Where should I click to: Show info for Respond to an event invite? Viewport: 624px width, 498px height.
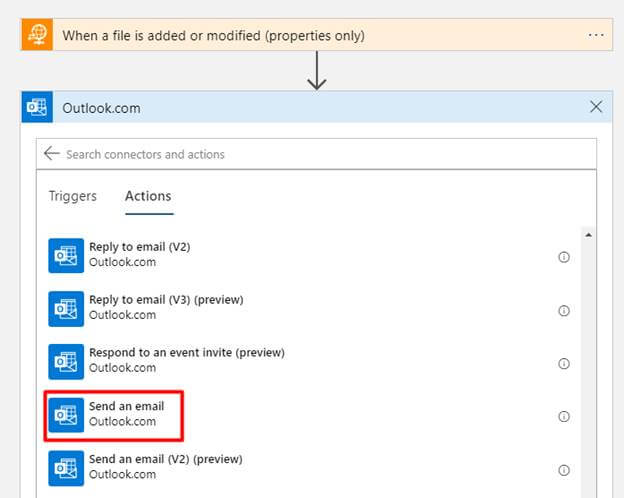point(564,363)
